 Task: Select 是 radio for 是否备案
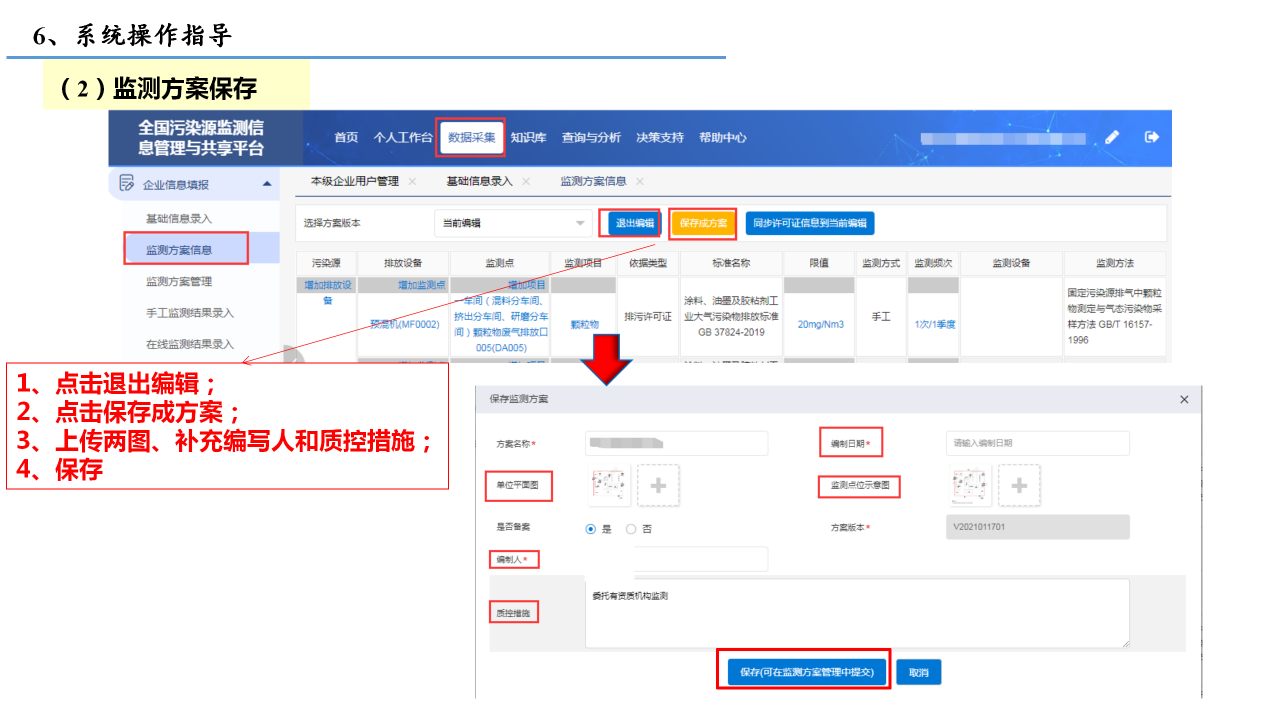pos(591,528)
